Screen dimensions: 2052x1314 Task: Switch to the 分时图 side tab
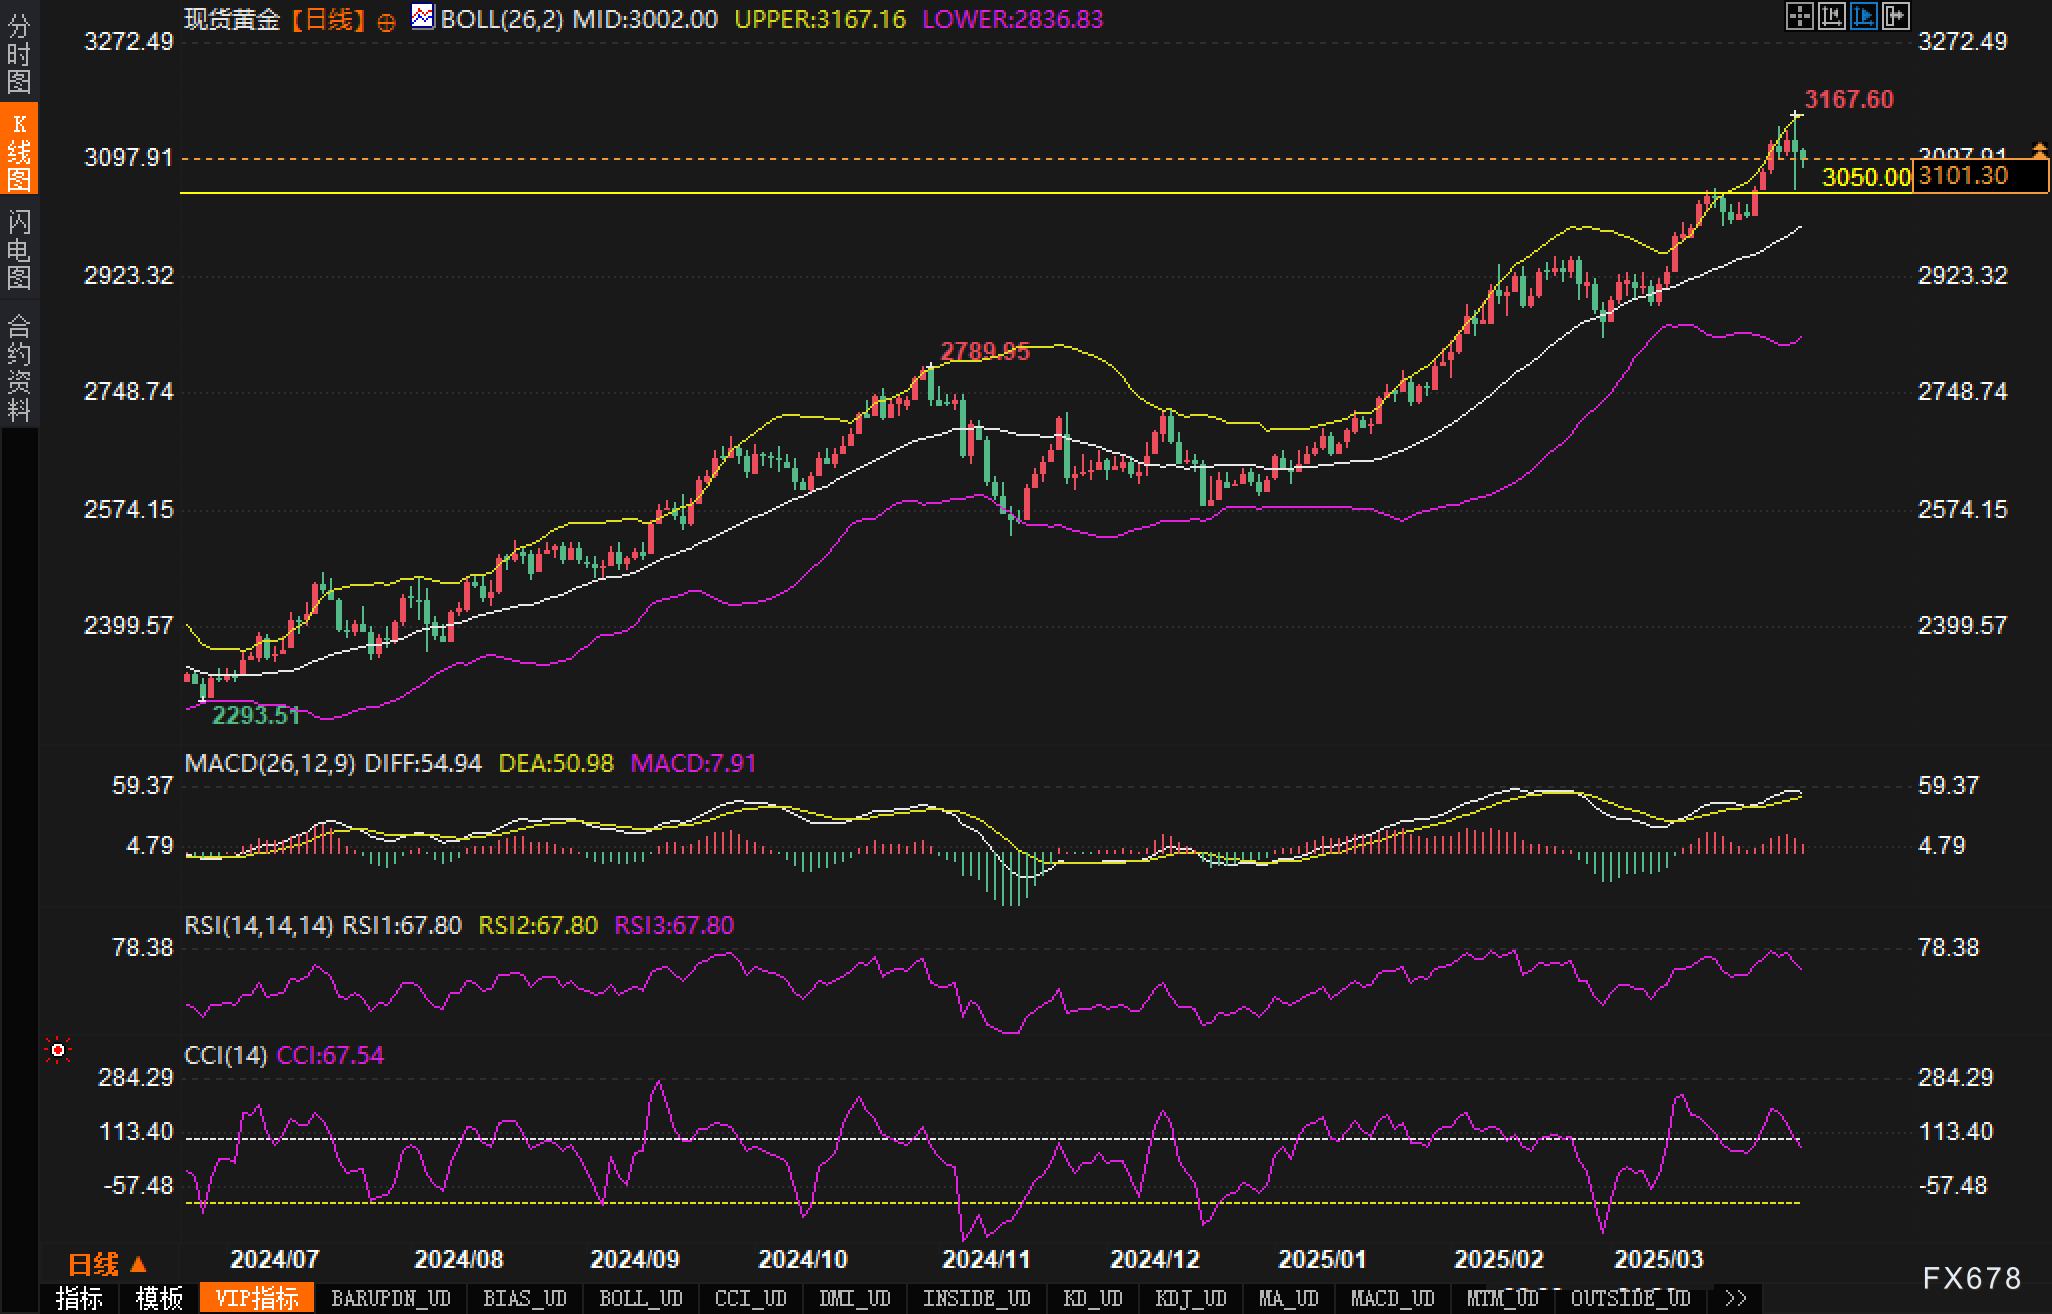(19, 53)
